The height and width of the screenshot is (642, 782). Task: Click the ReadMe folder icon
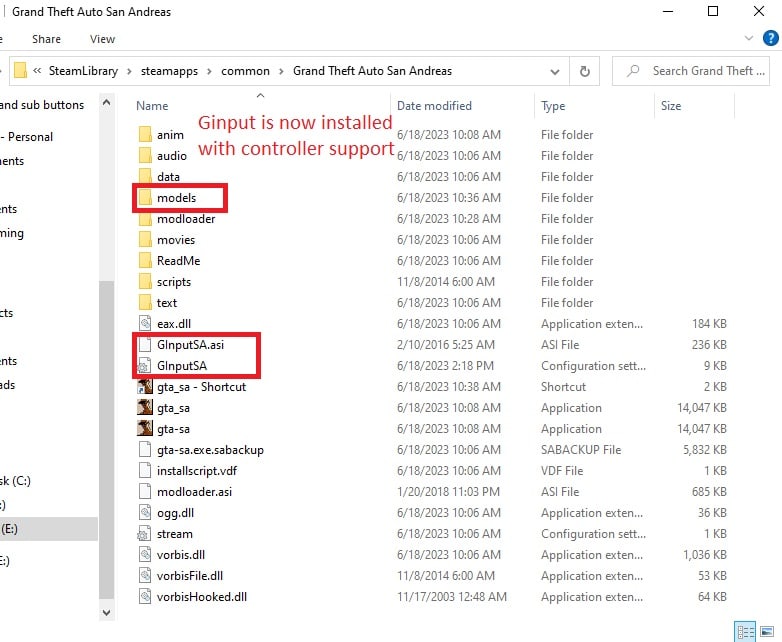click(145, 261)
